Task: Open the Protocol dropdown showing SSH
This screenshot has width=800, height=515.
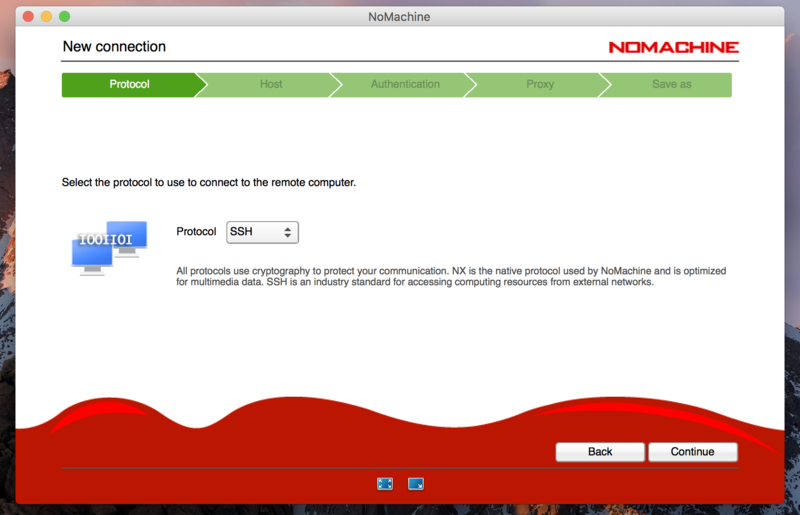Action: click(x=262, y=232)
